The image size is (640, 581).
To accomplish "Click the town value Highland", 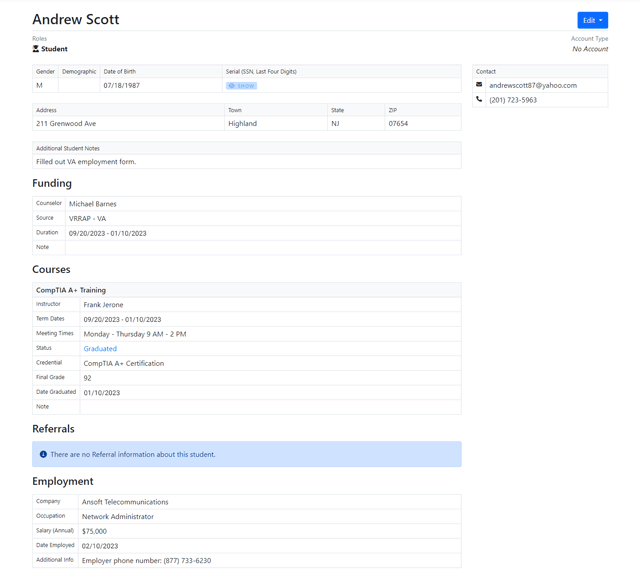I will 242,123.
